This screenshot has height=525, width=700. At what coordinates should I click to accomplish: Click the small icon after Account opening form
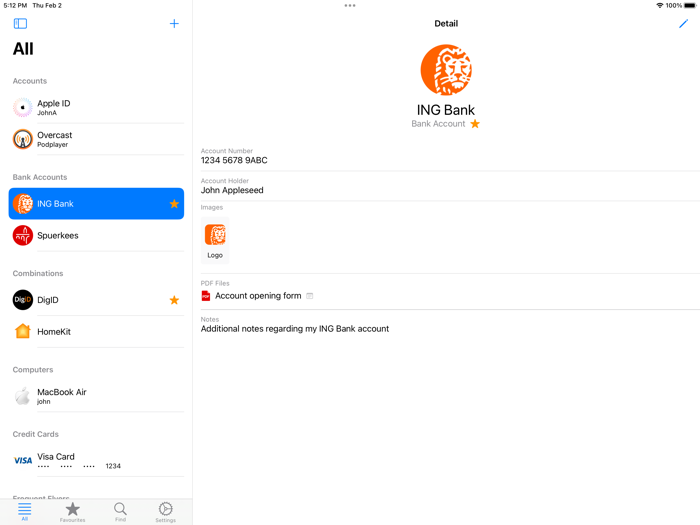point(309,296)
